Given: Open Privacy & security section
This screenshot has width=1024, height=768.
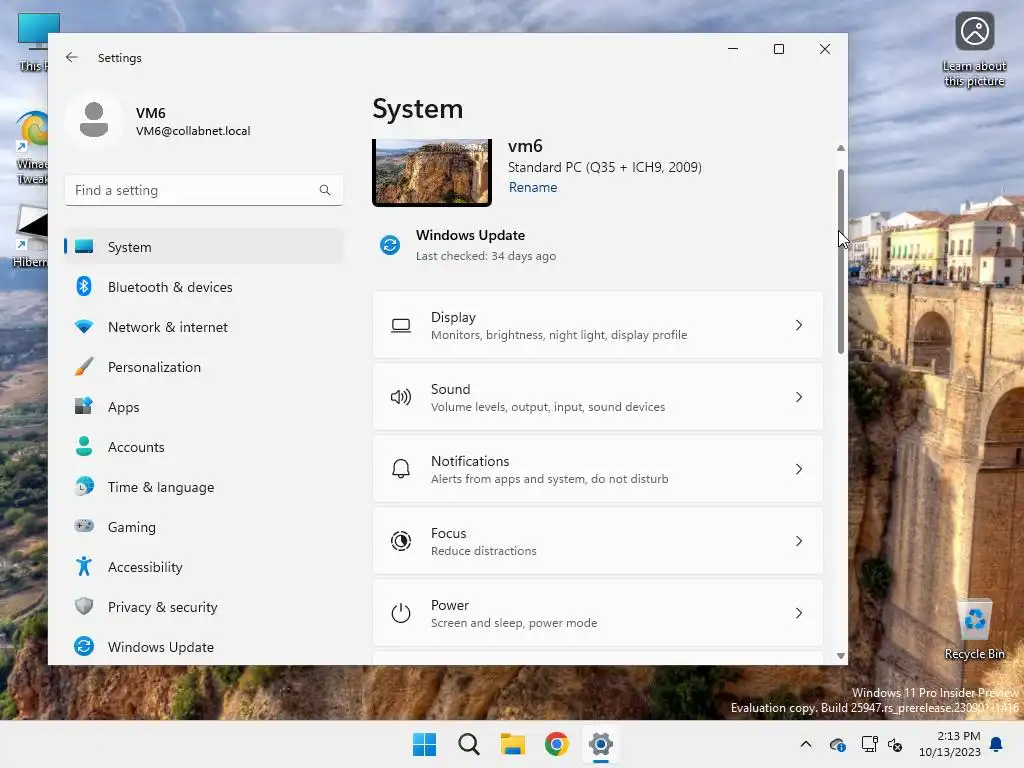Looking at the screenshot, I should (x=204, y=607).
